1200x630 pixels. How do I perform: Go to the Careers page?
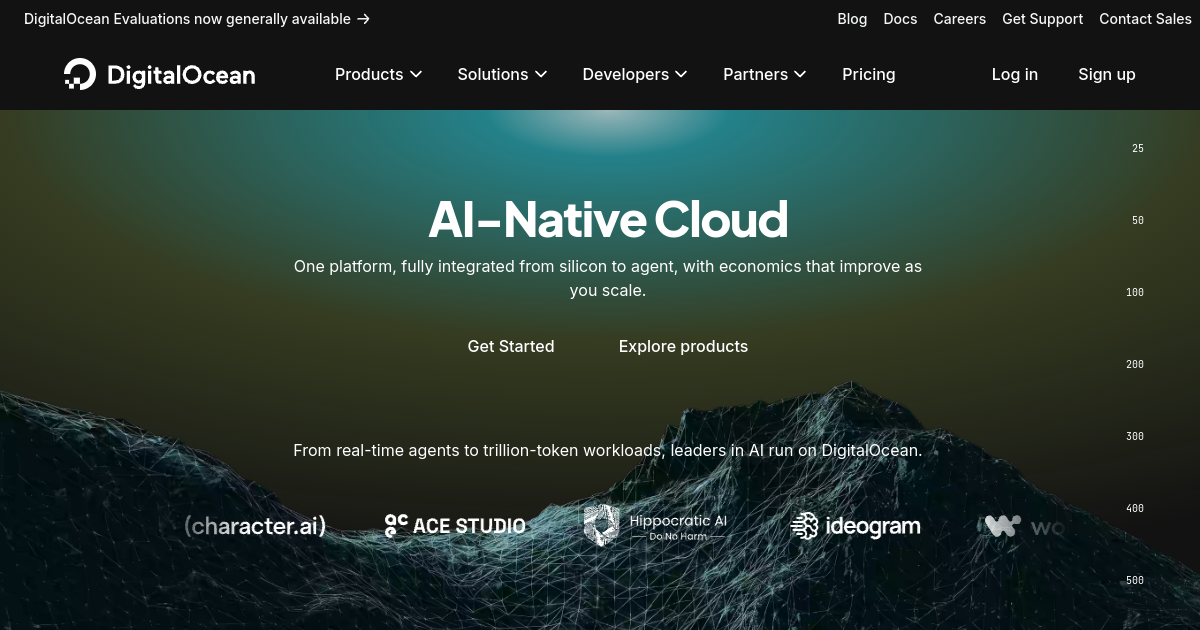[x=960, y=19]
